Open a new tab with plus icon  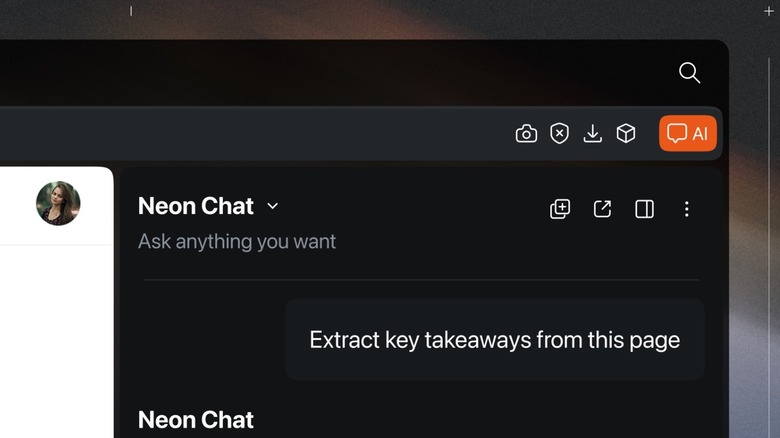tap(768, 11)
